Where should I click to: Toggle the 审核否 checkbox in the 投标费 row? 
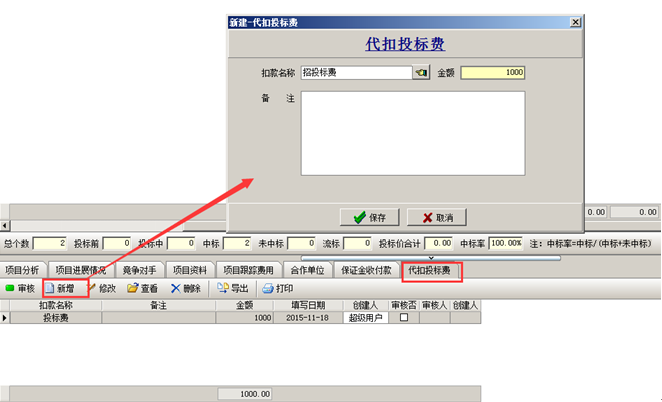404,317
